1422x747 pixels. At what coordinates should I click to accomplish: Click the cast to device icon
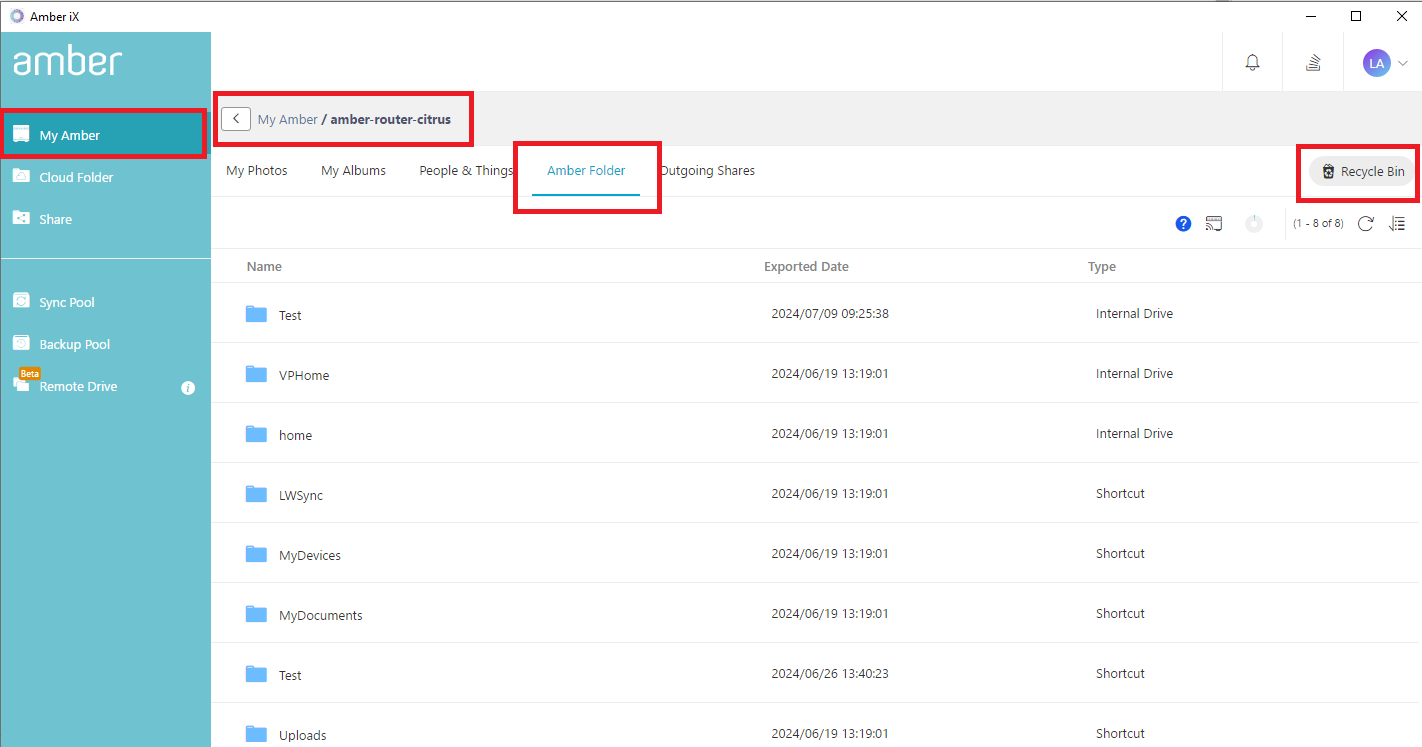click(x=1214, y=224)
